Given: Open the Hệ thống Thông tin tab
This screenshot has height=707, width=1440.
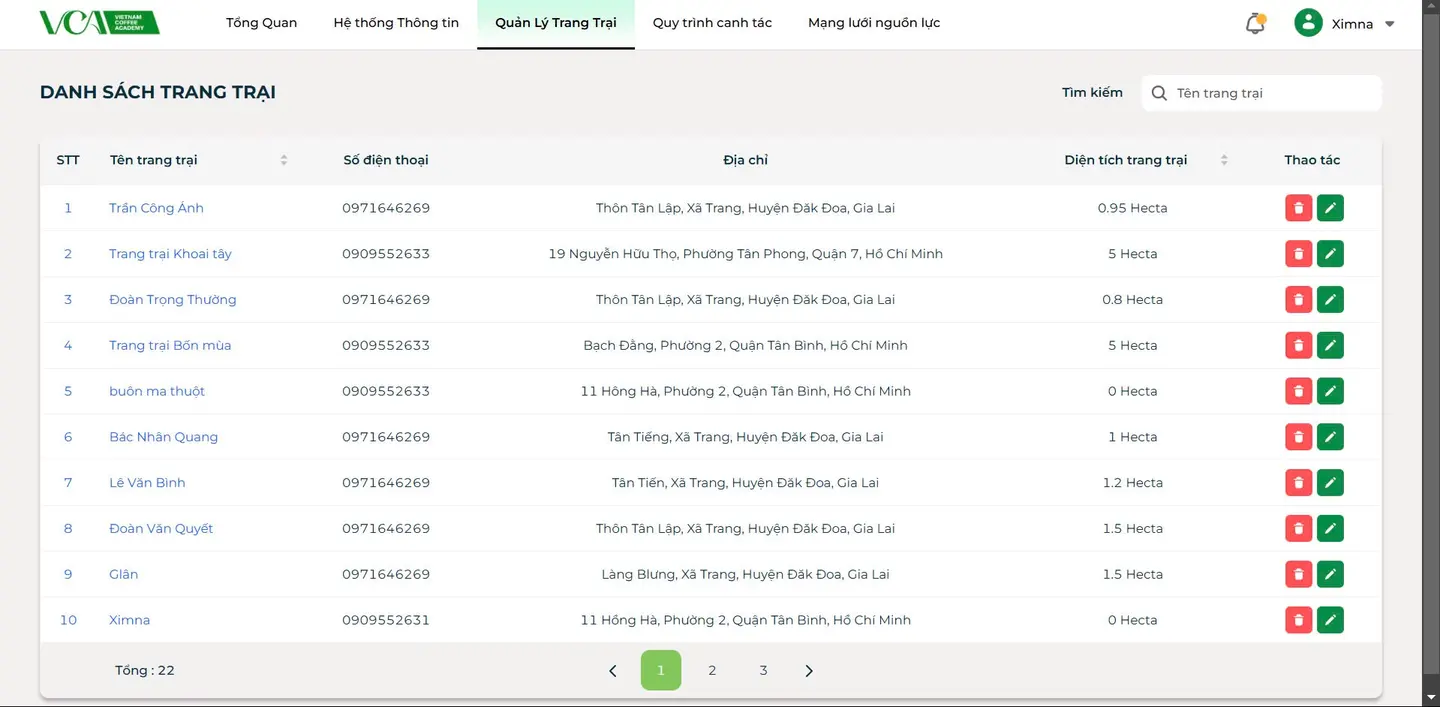Looking at the screenshot, I should [x=396, y=23].
